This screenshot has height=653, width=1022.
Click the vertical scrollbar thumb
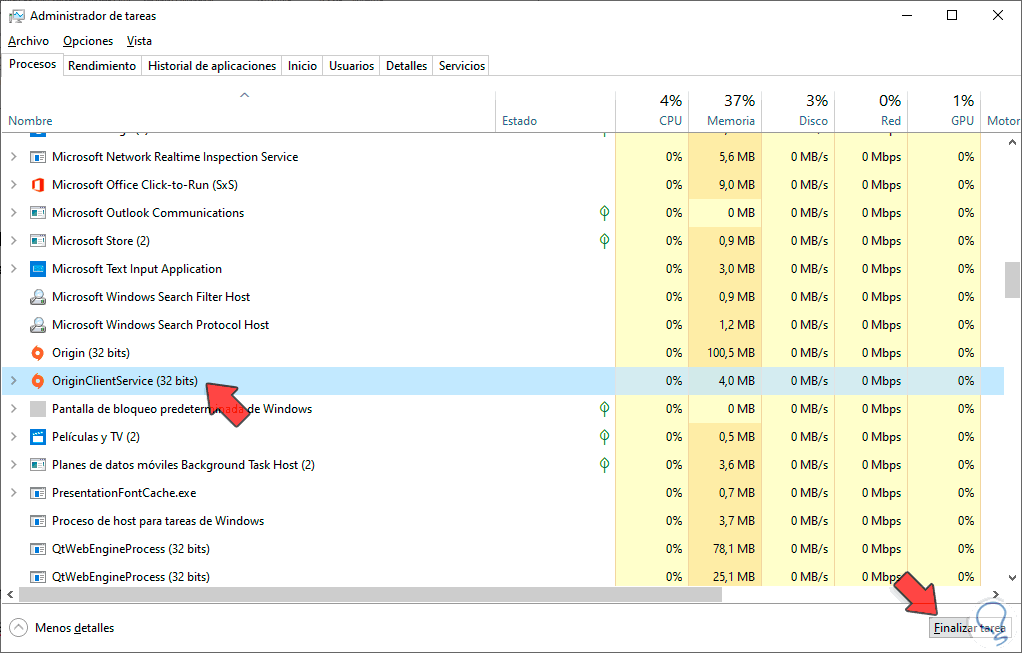tap(1012, 280)
